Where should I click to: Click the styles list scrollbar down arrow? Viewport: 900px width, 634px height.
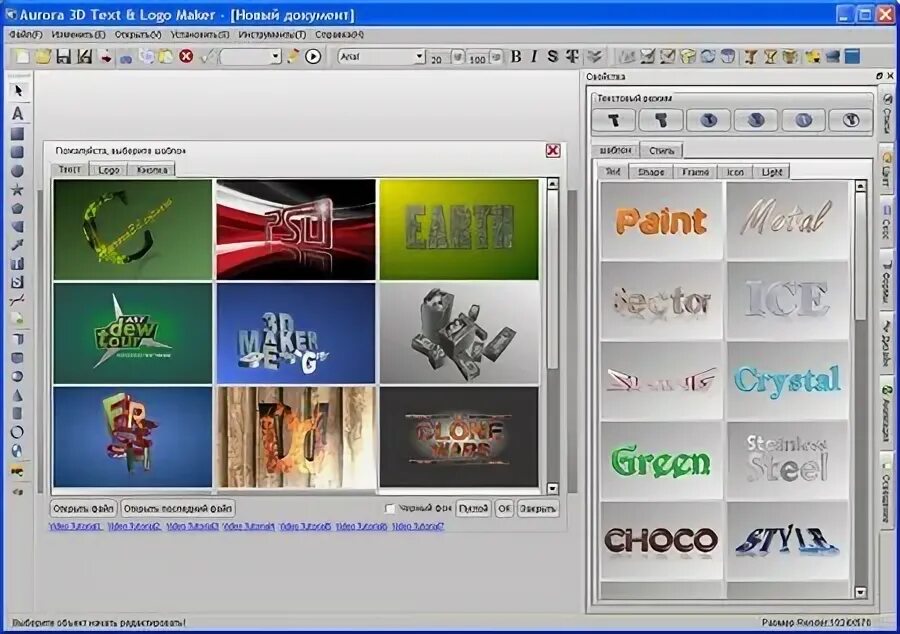point(860,592)
